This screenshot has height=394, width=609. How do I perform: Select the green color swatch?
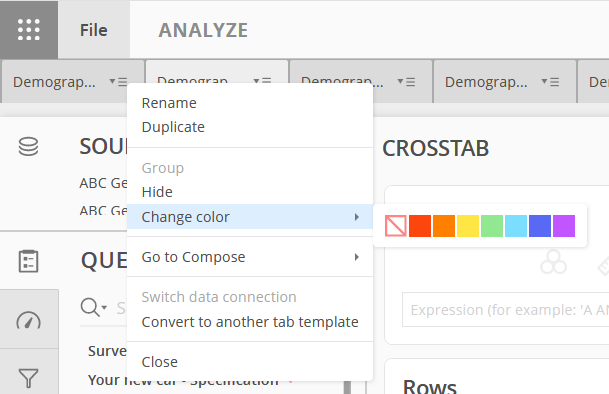pyautogui.click(x=492, y=226)
